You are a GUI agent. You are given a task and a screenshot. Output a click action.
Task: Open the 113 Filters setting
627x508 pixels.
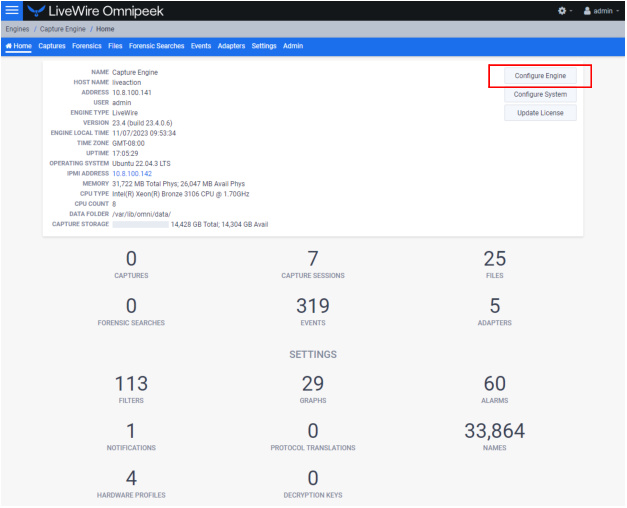pos(131,389)
